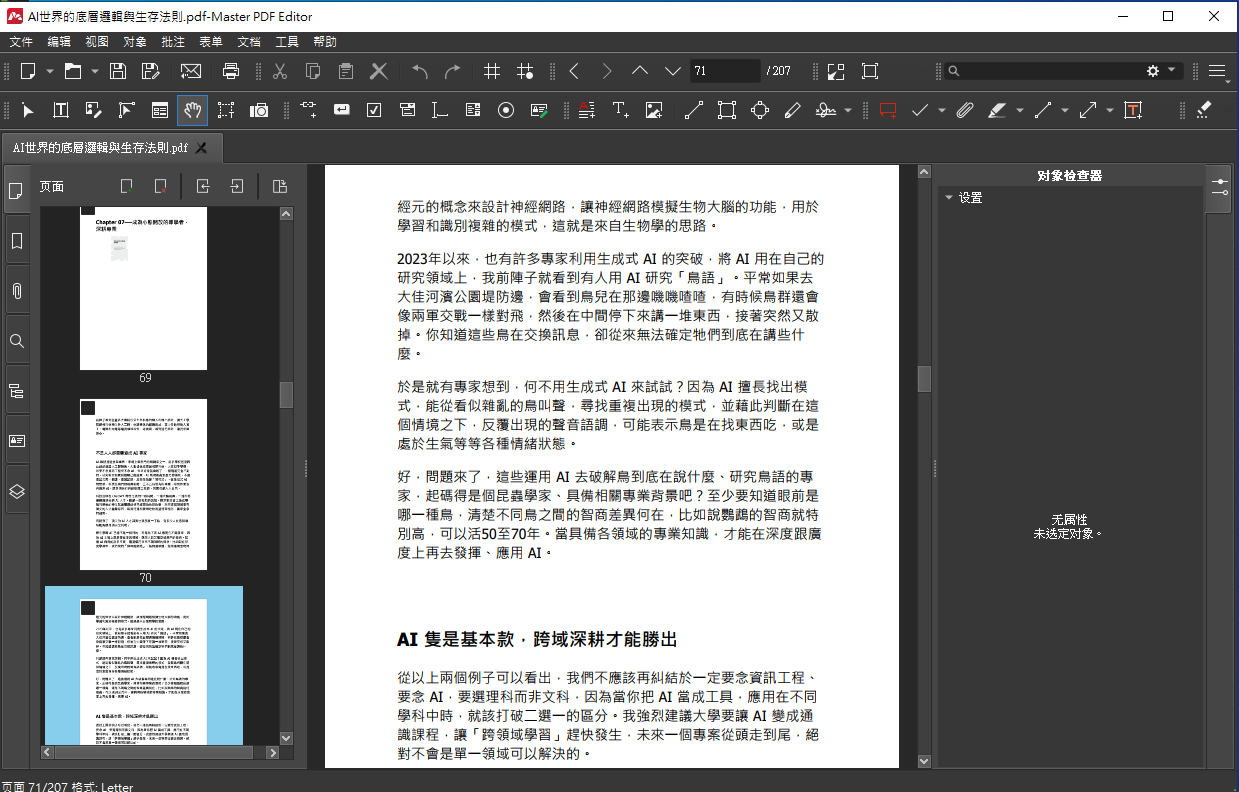This screenshot has height=792, width=1239.
Task: Toggle the Fit Page view icon
Action: click(870, 71)
